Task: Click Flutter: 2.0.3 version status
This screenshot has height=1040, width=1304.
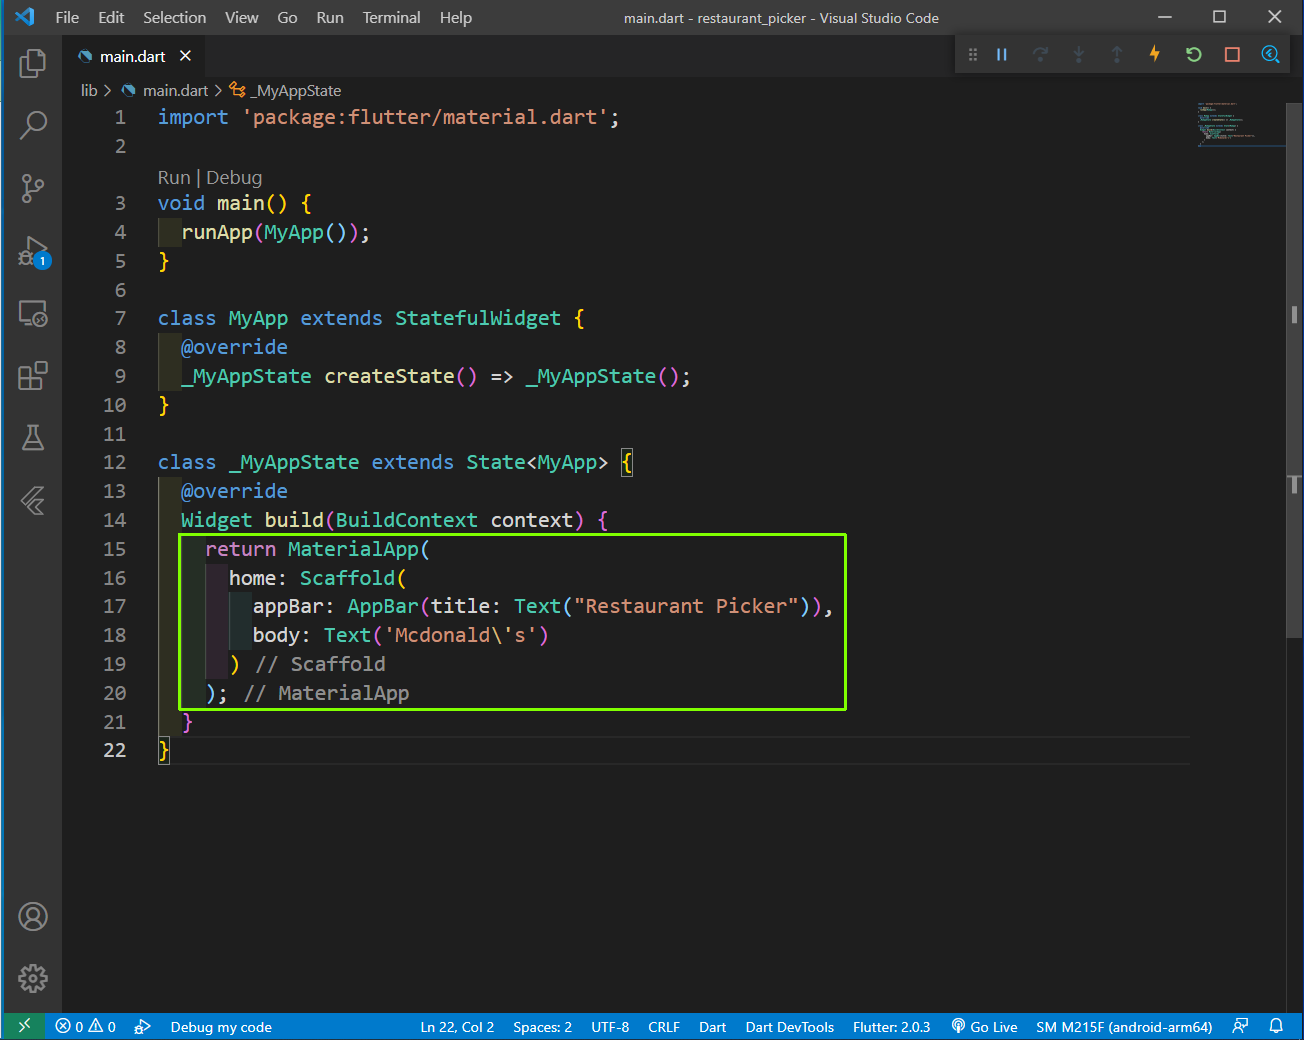Action: (x=891, y=1026)
